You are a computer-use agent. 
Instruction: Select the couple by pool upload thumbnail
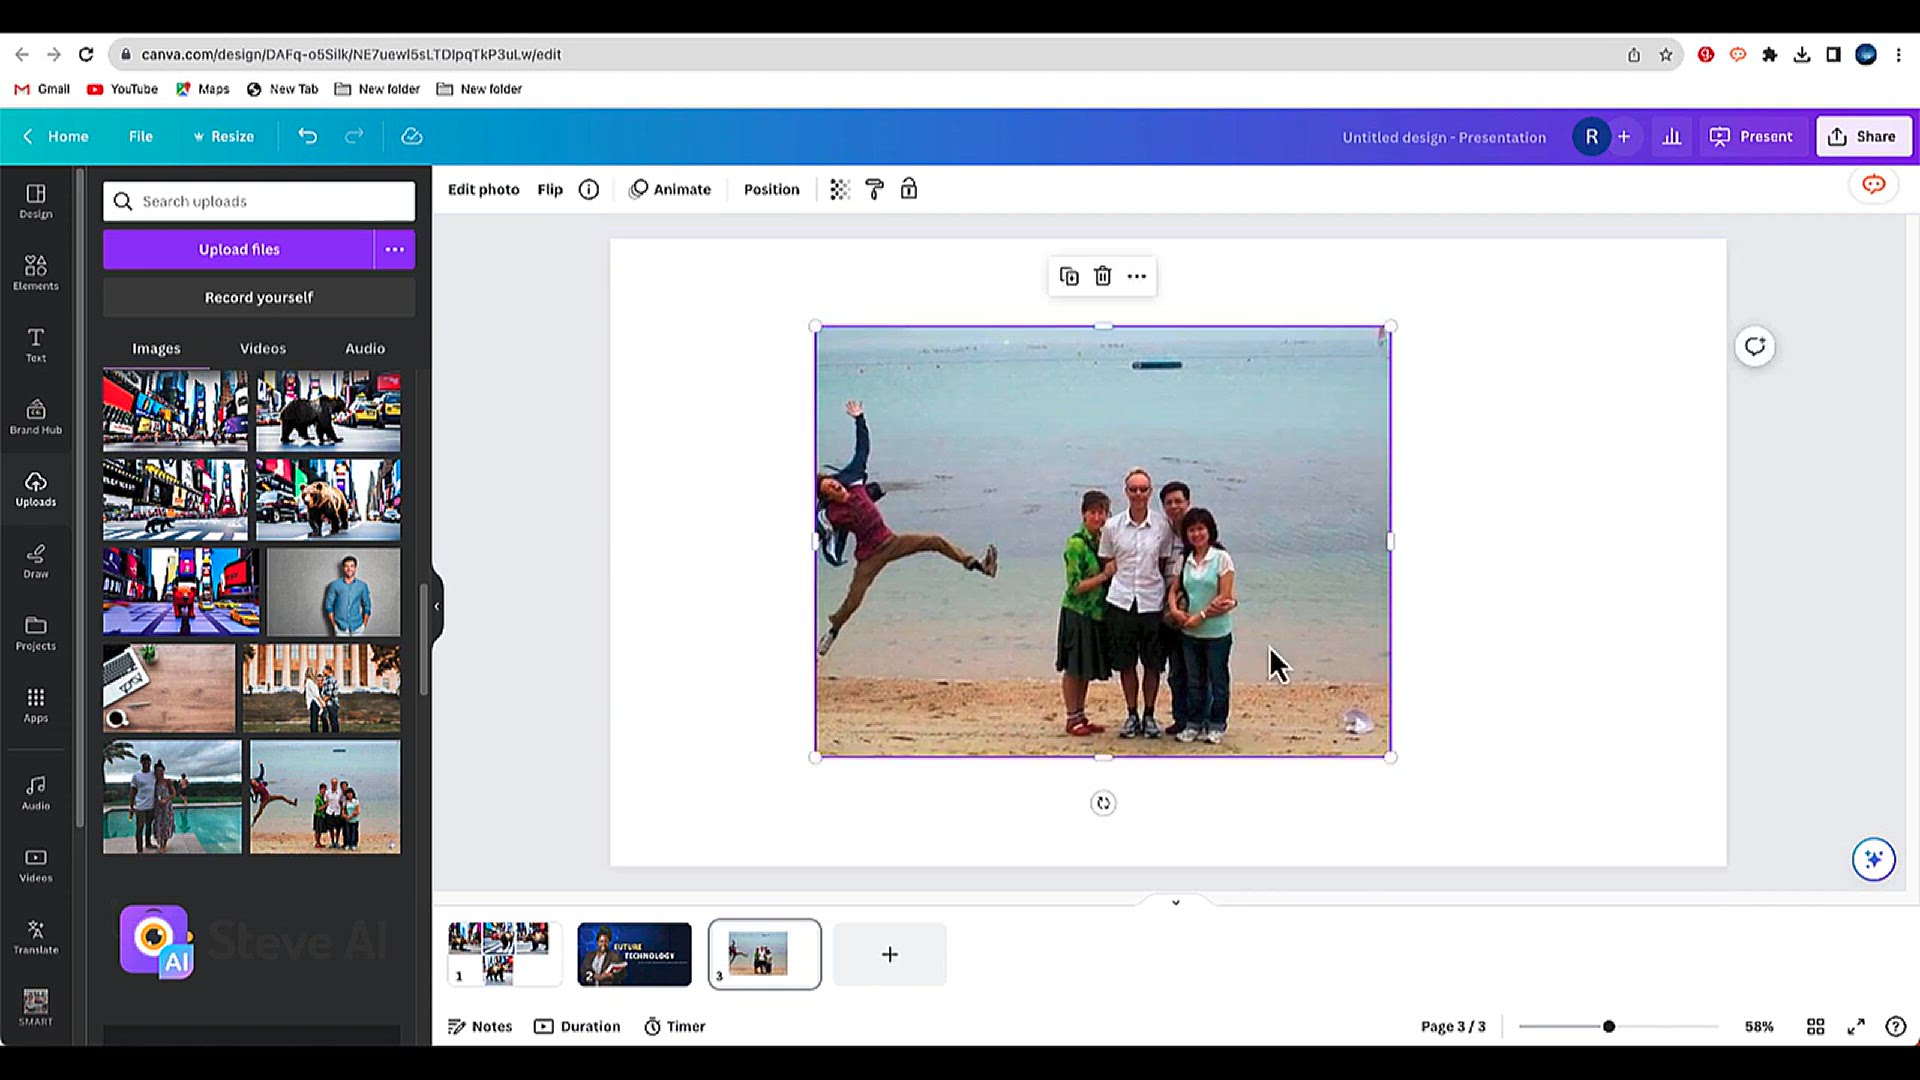coord(172,797)
